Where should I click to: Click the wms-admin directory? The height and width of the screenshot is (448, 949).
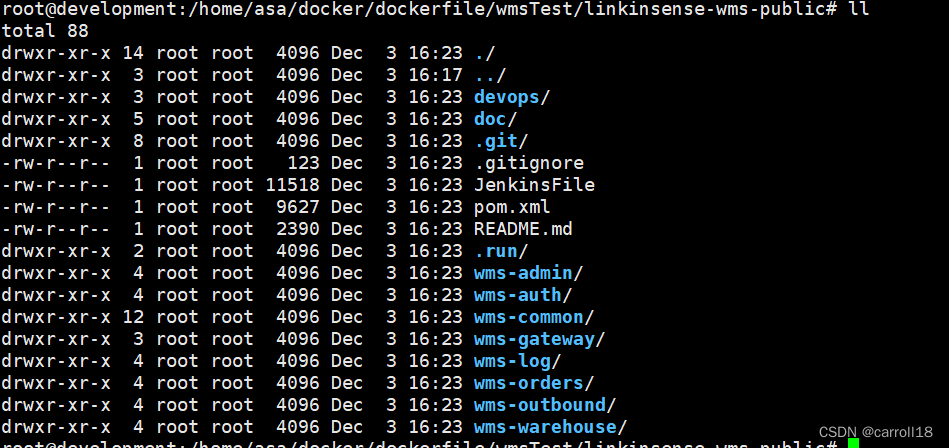coord(524,273)
